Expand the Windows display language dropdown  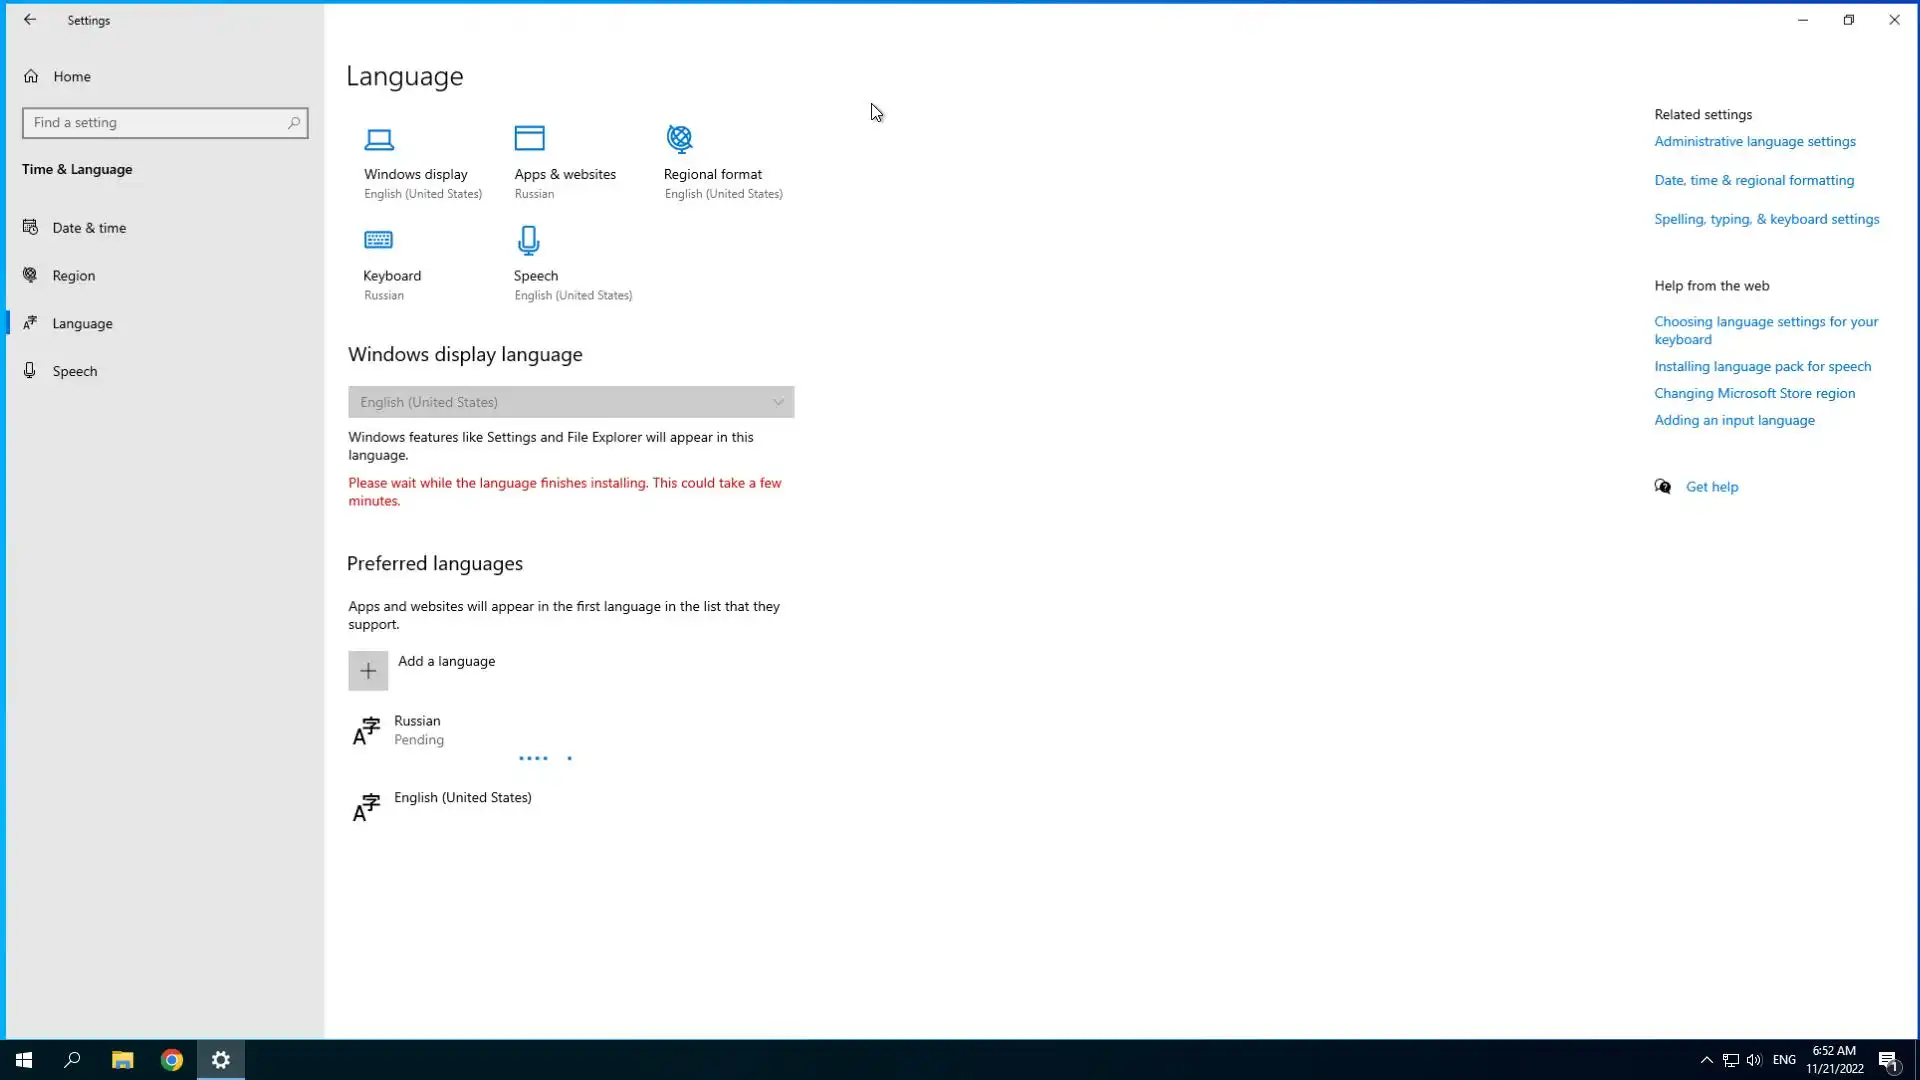[570, 402]
